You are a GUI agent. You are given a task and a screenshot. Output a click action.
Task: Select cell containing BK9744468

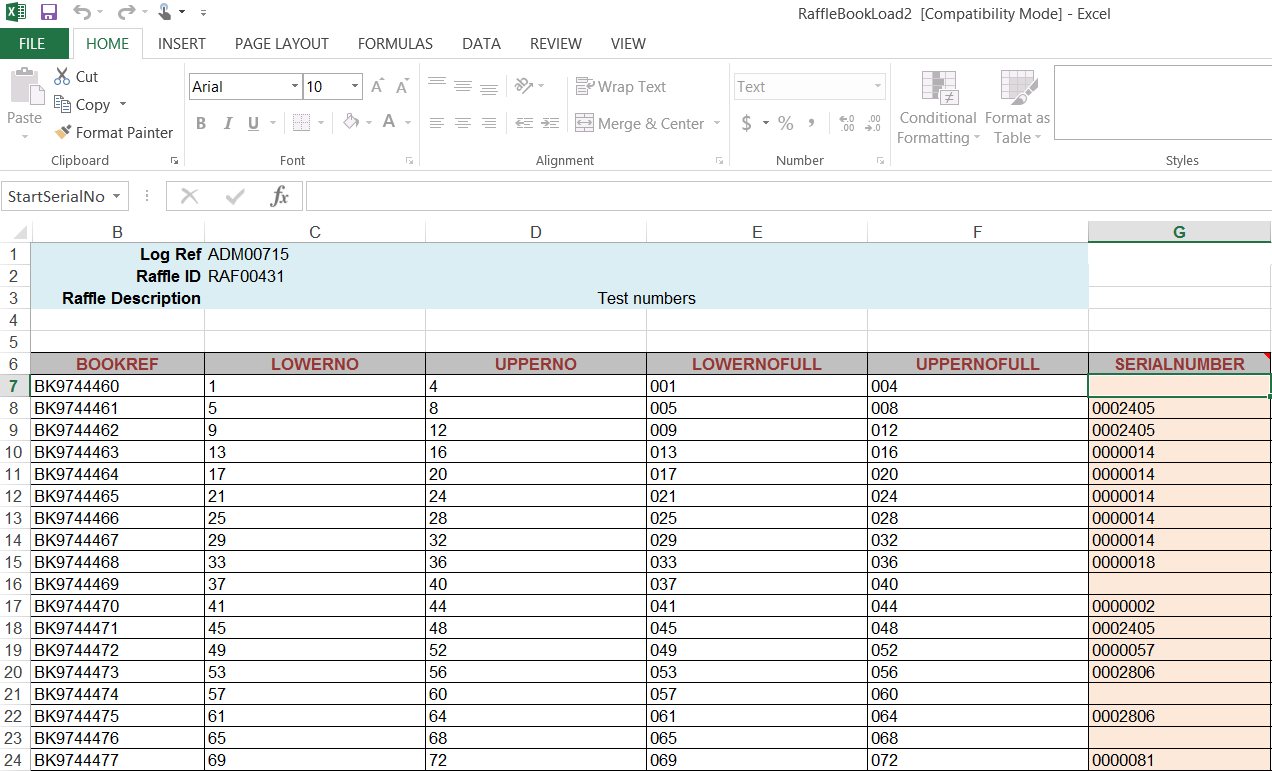coord(118,562)
